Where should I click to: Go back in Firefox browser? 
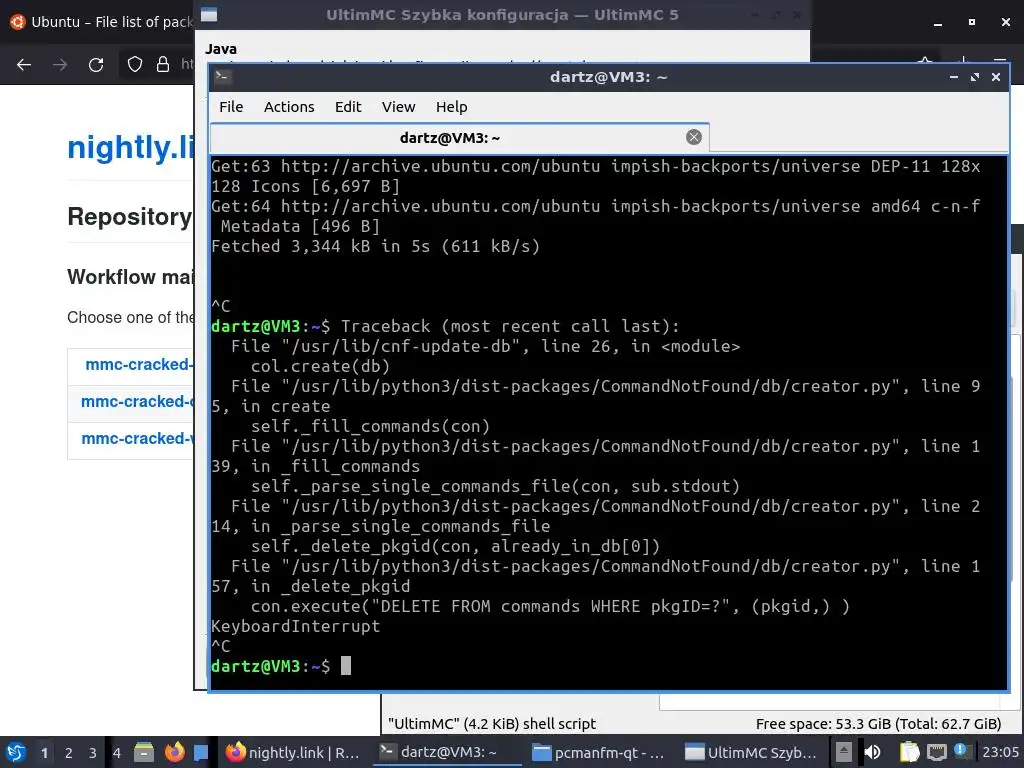[24, 65]
